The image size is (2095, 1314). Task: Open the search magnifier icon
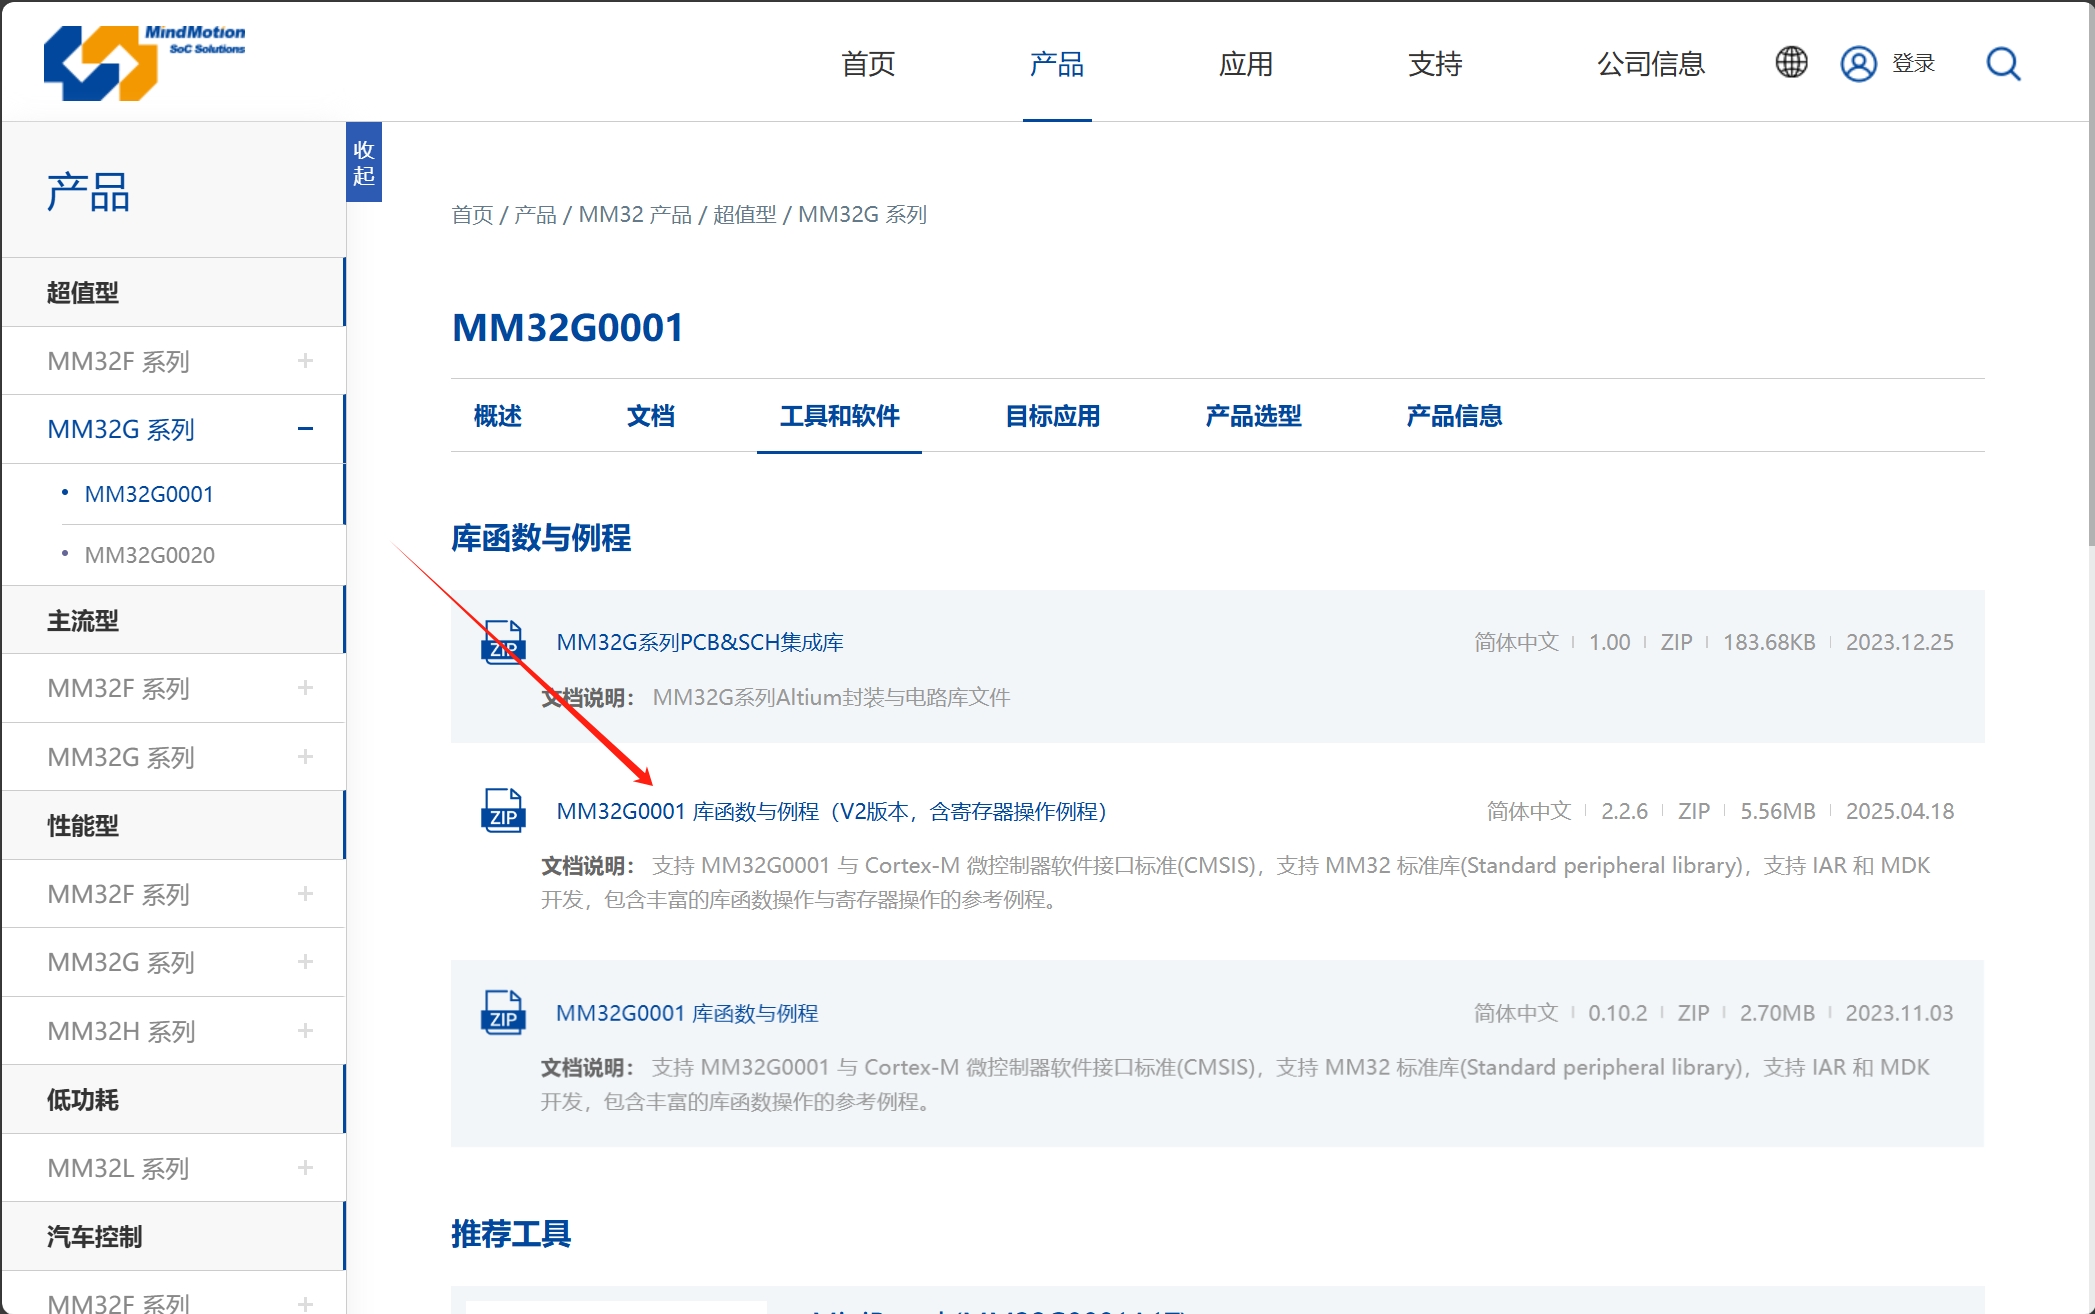[2003, 64]
